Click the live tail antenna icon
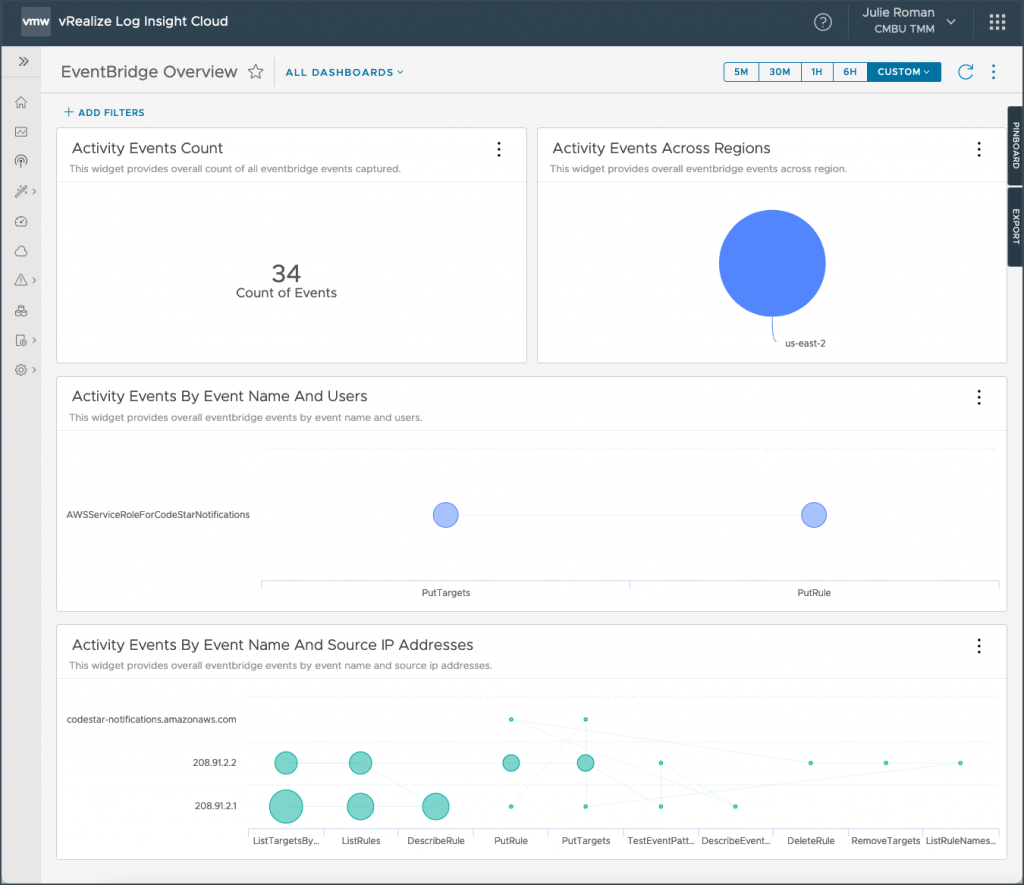 click(21, 161)
